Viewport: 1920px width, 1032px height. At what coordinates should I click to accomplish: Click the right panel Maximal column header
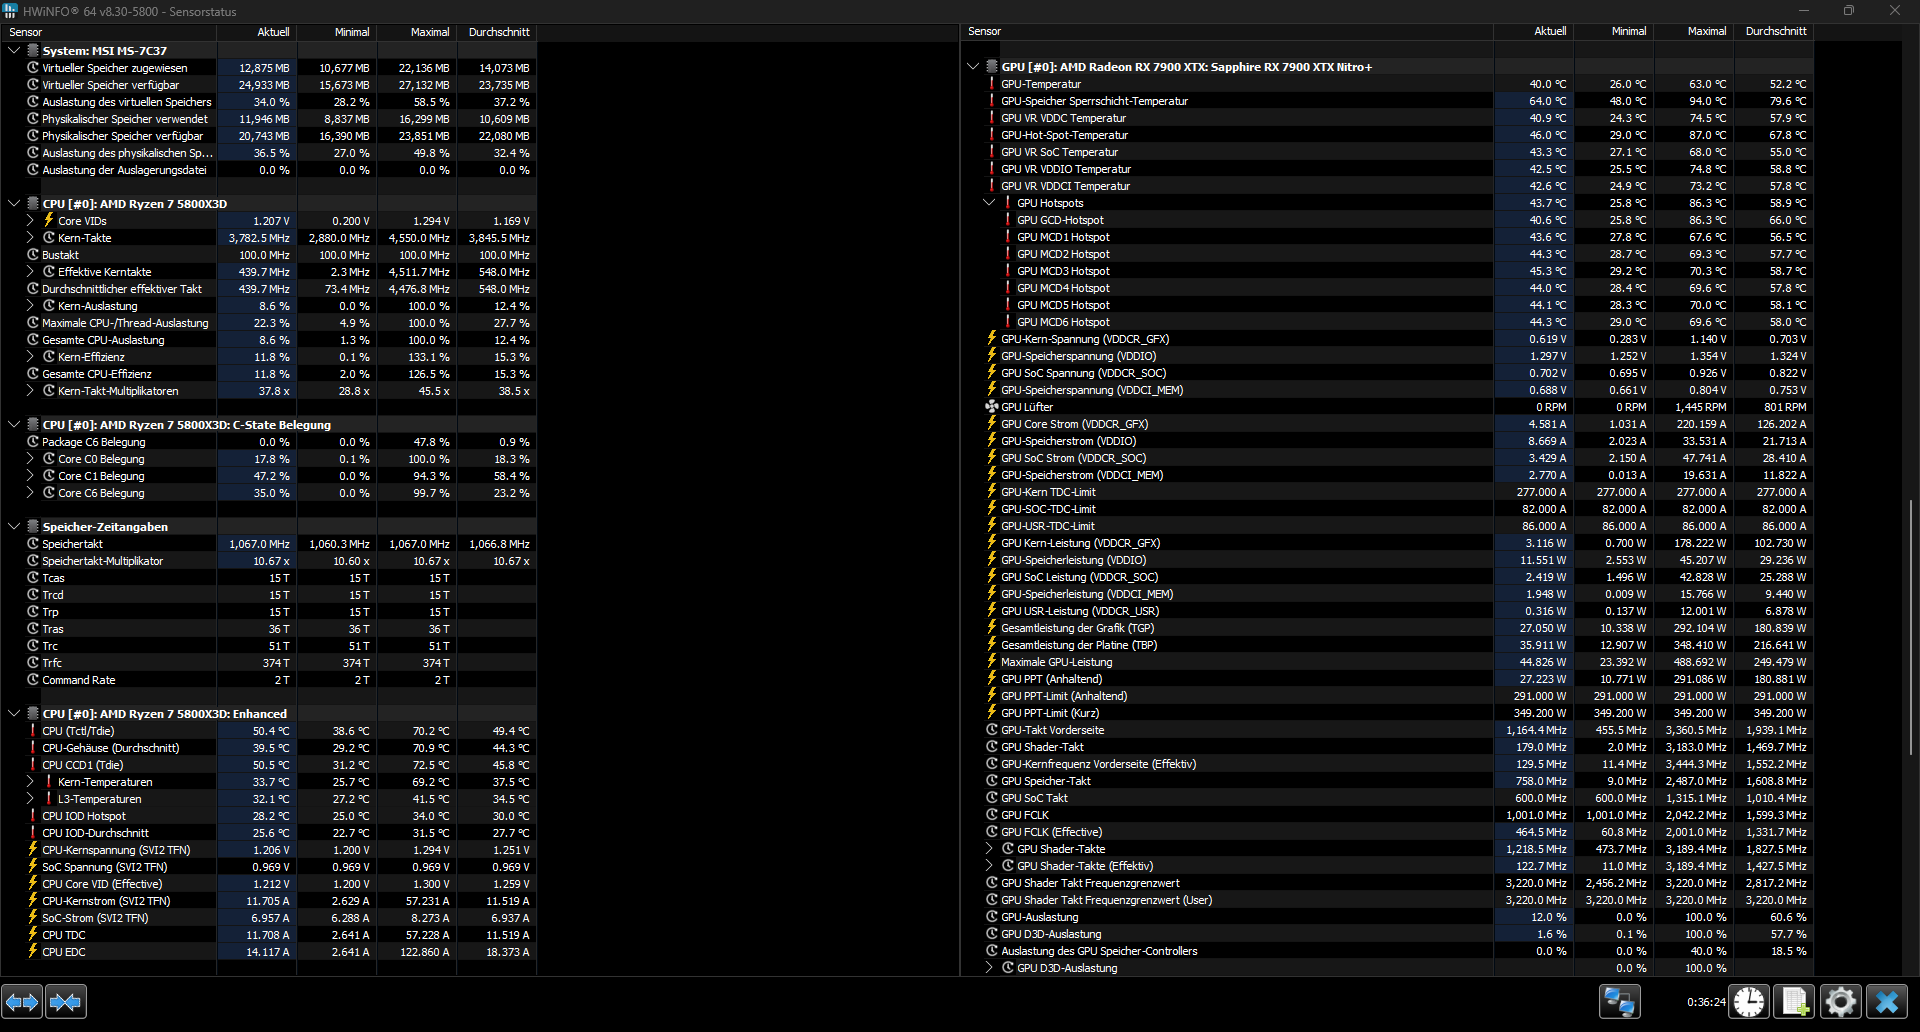tap(1694, 32)
